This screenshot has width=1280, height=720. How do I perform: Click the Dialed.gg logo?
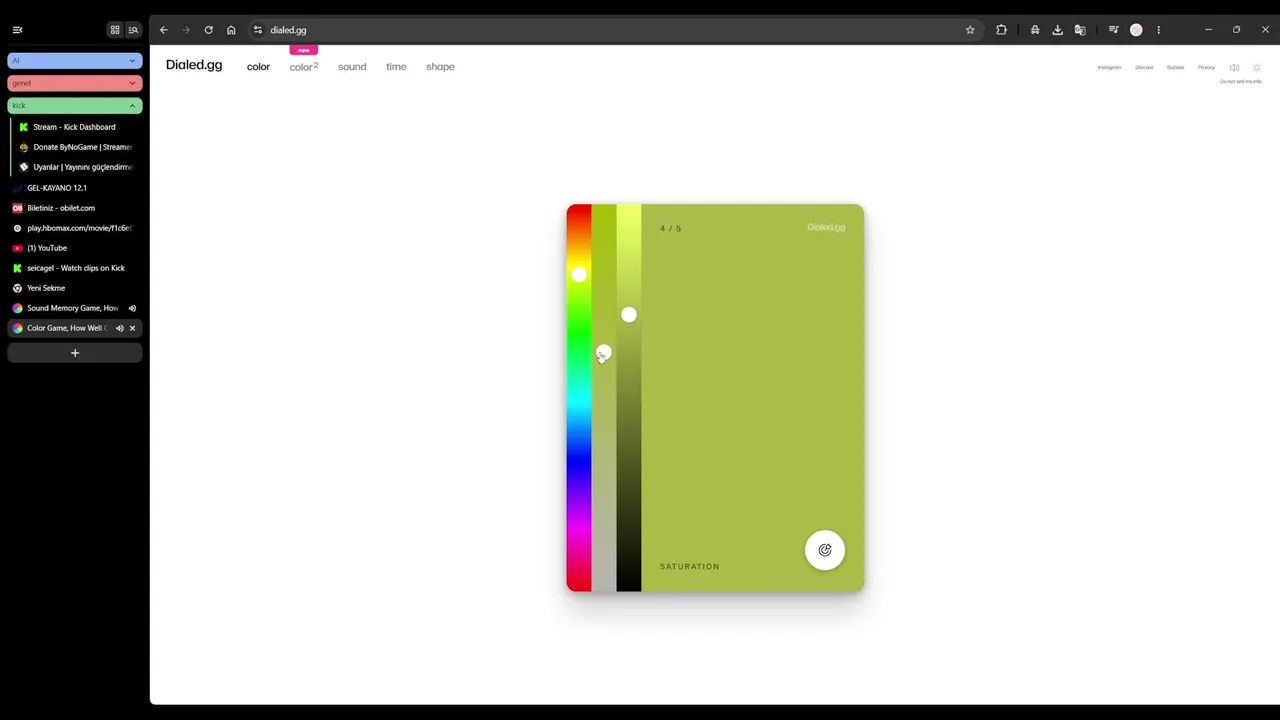(x=194, y=65)
